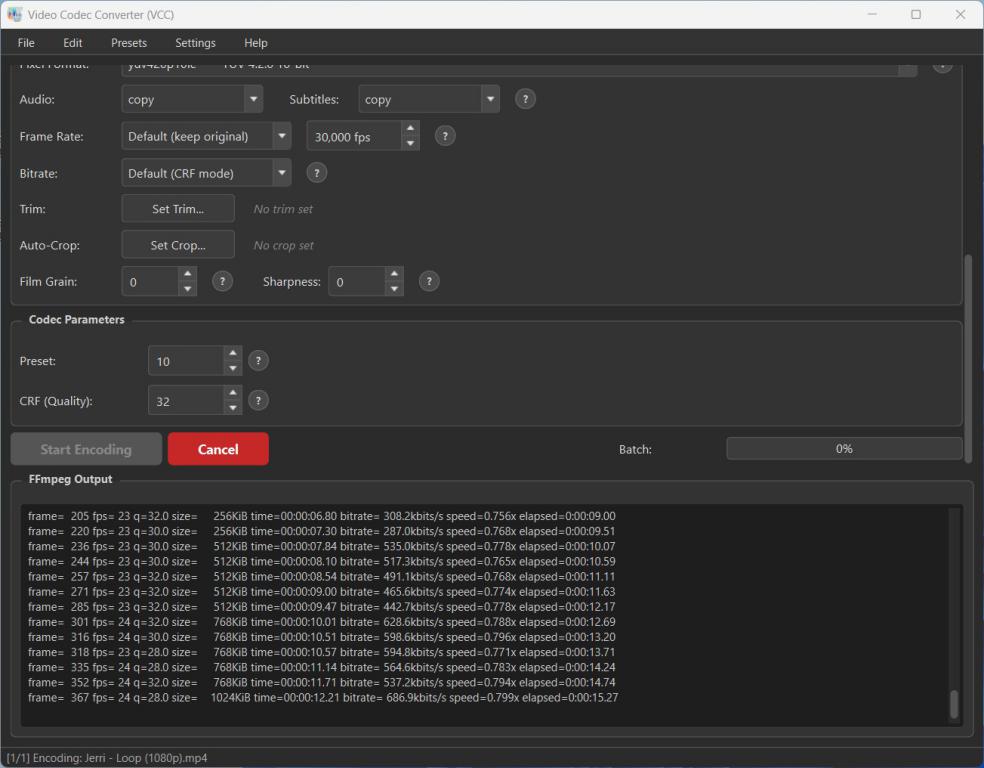Click the CRF Quality help icon

[258, 401]
